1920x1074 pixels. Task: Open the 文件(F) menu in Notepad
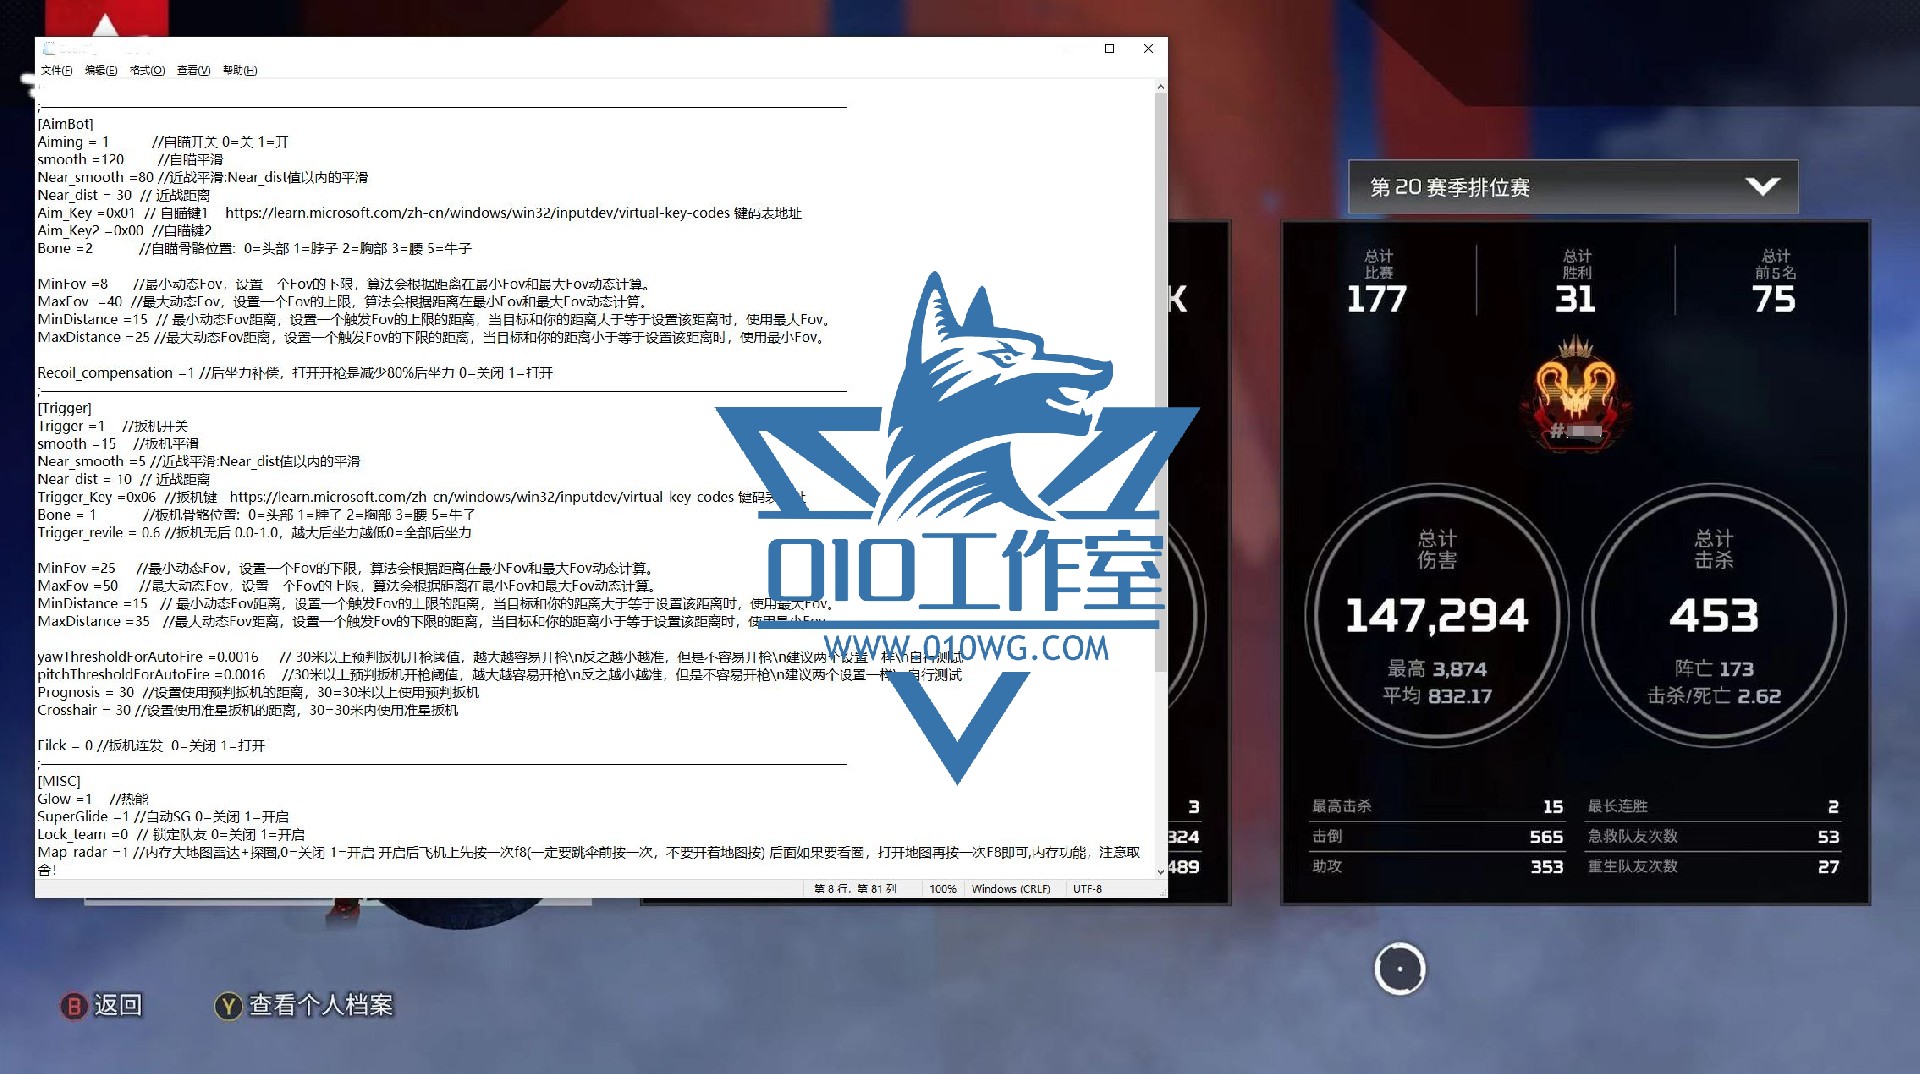click(x=56, y=70)
